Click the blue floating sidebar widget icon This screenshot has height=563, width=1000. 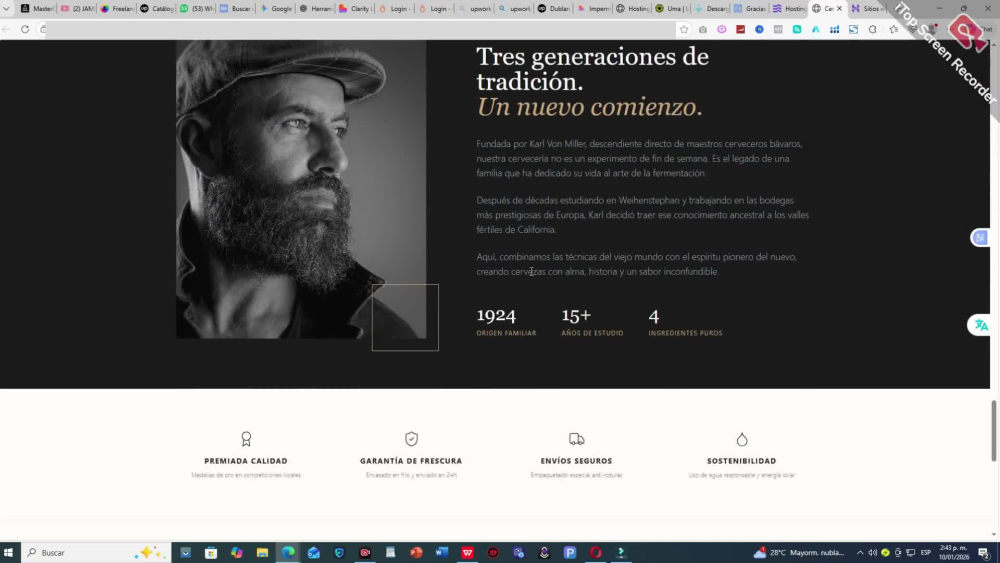tap(980, 238)
